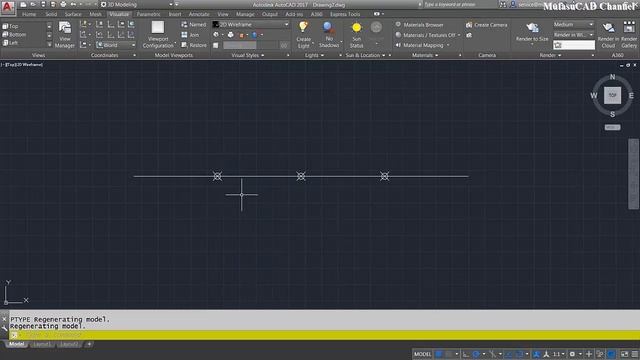This screenshot has height=360, width=640.
Task: Open Render in Window dropdown
Action: pos(573,35)
